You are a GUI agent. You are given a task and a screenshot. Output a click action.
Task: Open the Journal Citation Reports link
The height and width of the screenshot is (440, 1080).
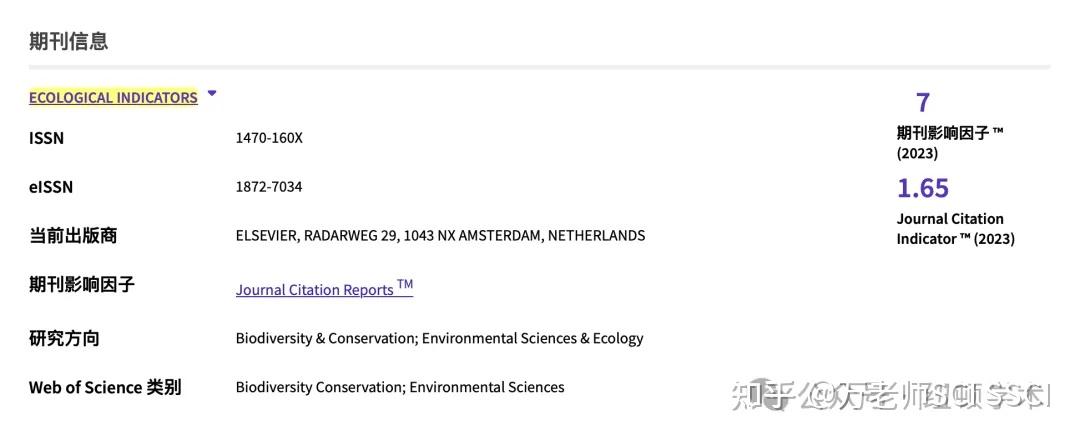coord(324,289)
